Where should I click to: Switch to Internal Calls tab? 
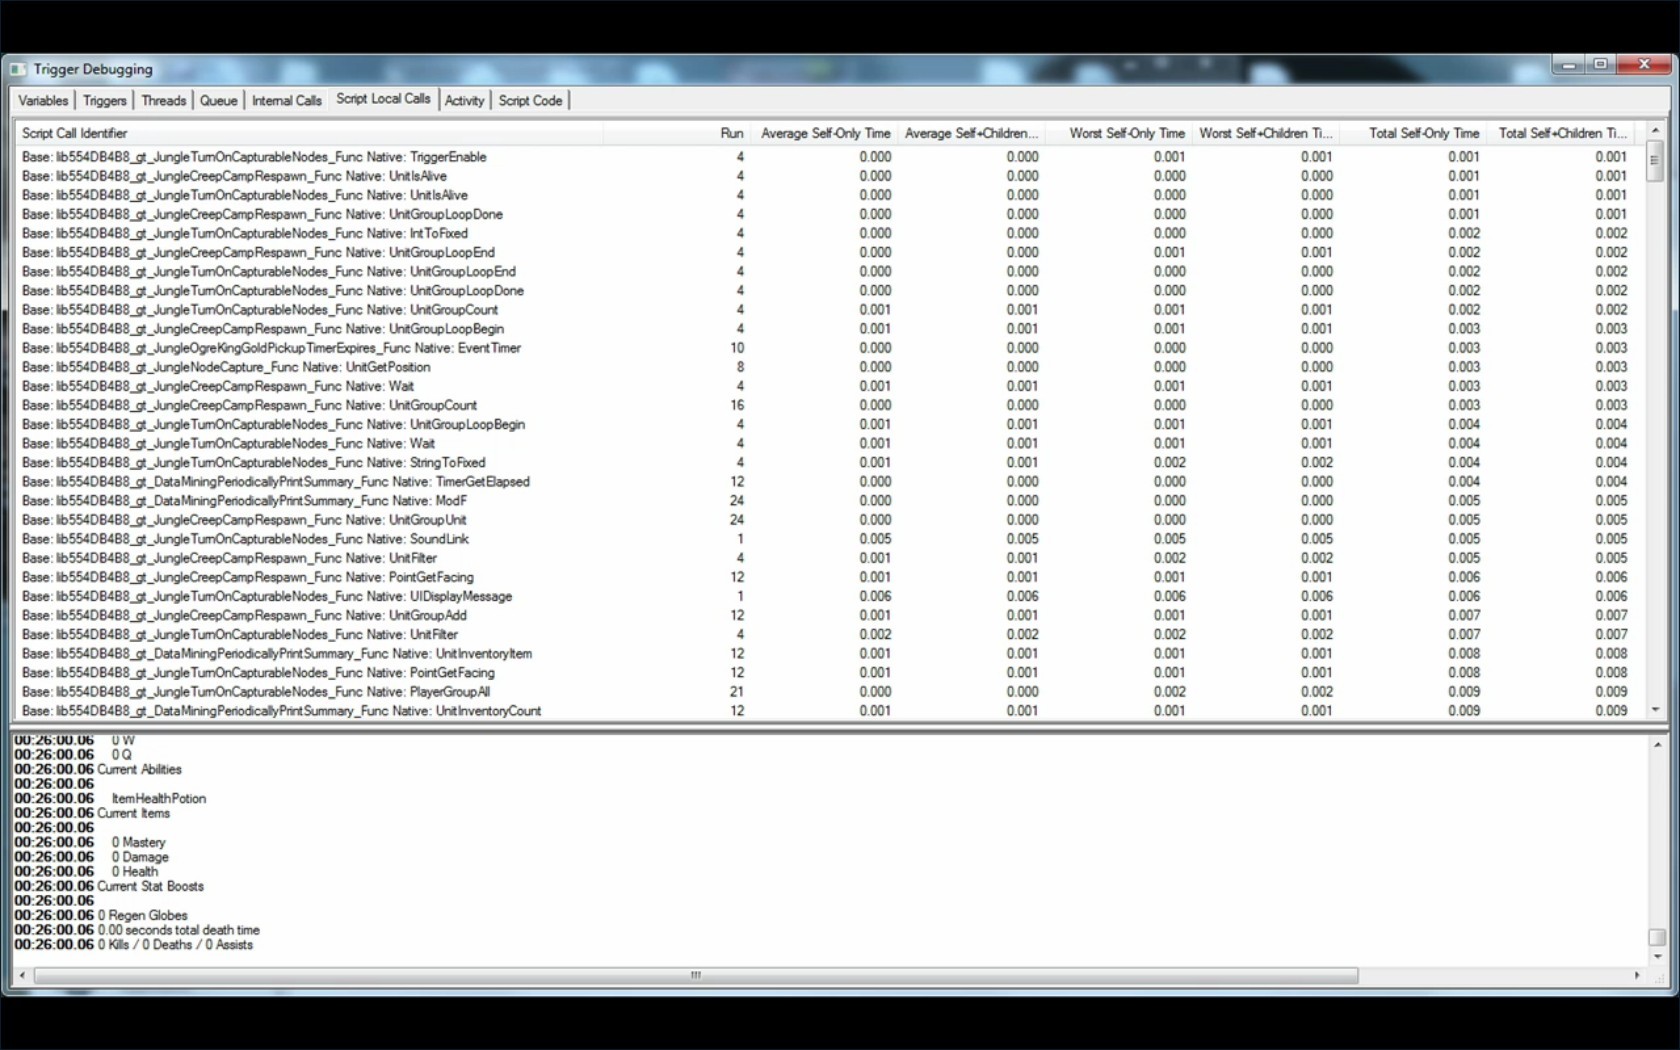click(286, 101)
